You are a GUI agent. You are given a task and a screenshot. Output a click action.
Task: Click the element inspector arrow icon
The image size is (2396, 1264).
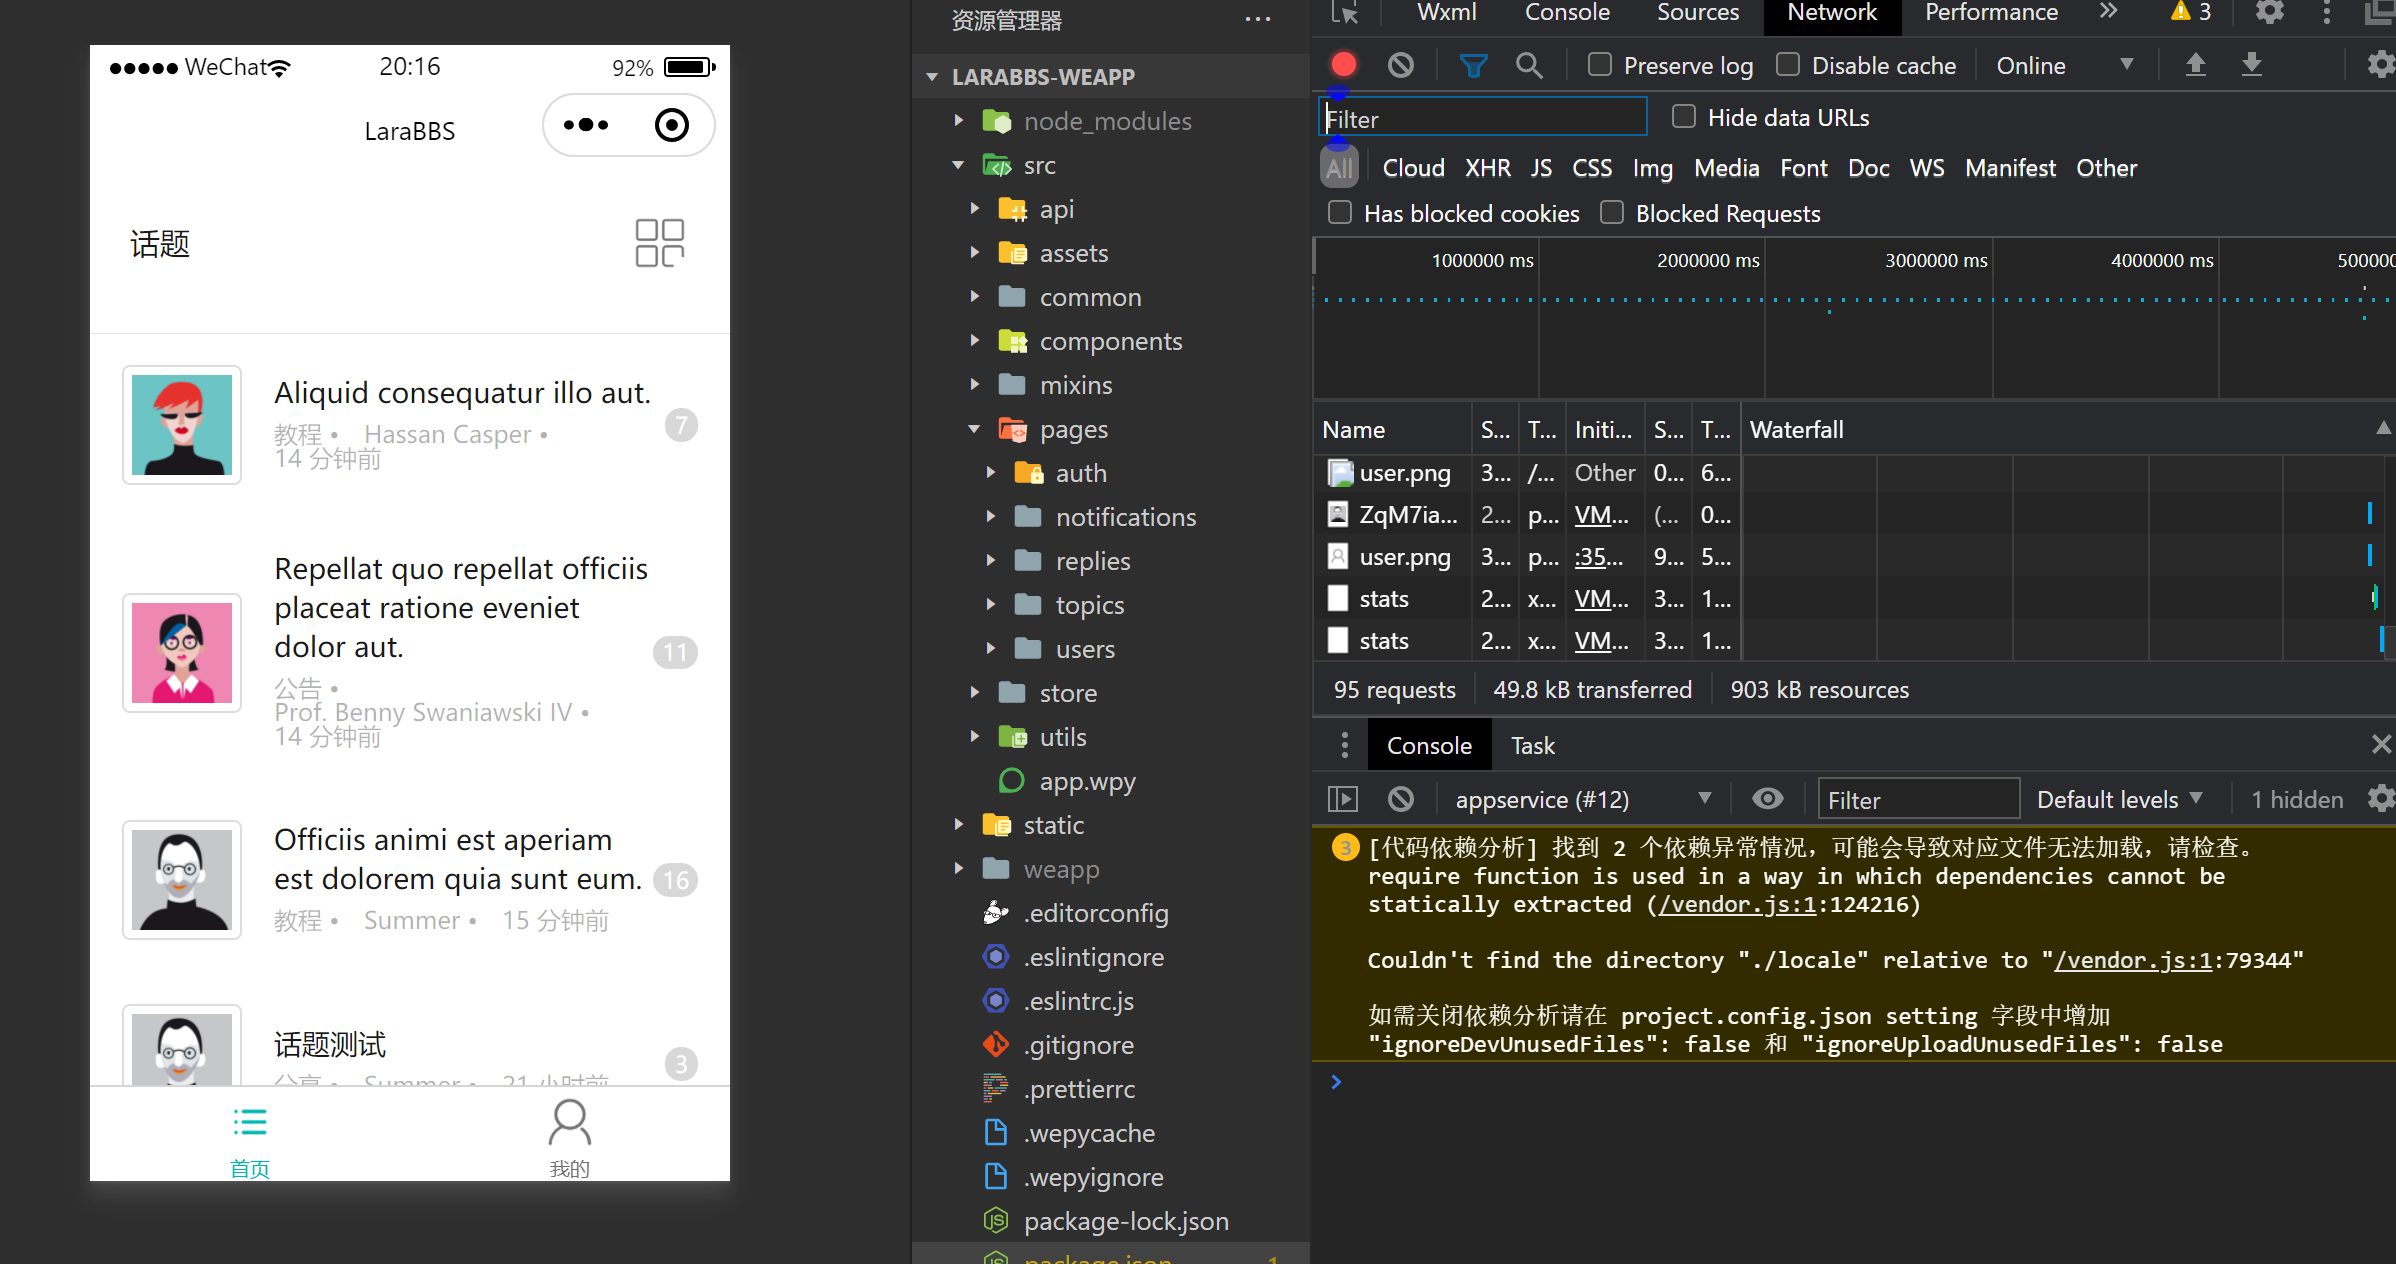[1345, 12]
